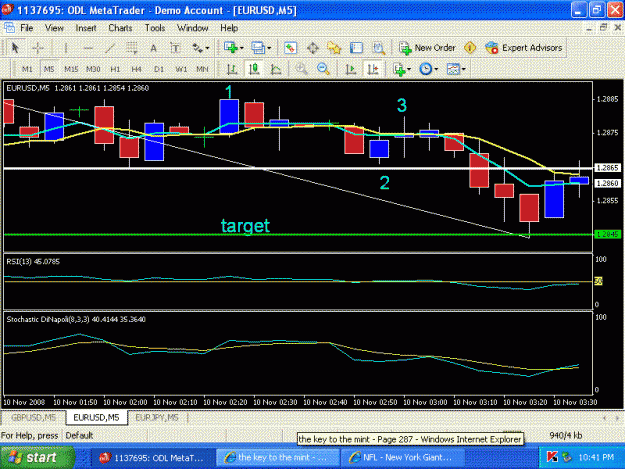Enable Expert Advisors button
This screenshot has height=469, width=625.
click(x=524, y=48)
